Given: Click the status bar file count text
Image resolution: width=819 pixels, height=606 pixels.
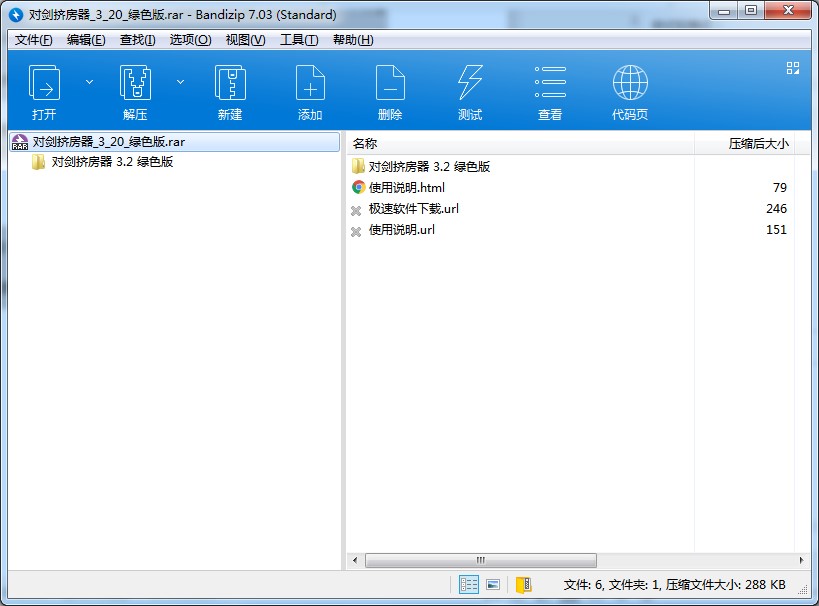Looking at the screenshot, I should 674,585.
